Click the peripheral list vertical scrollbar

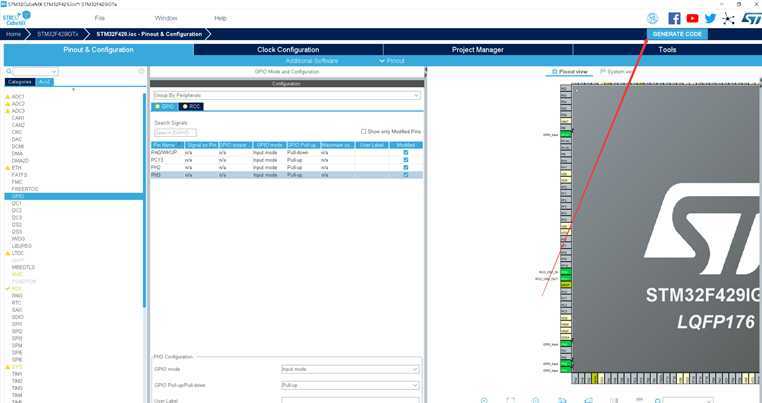(144, 199)
